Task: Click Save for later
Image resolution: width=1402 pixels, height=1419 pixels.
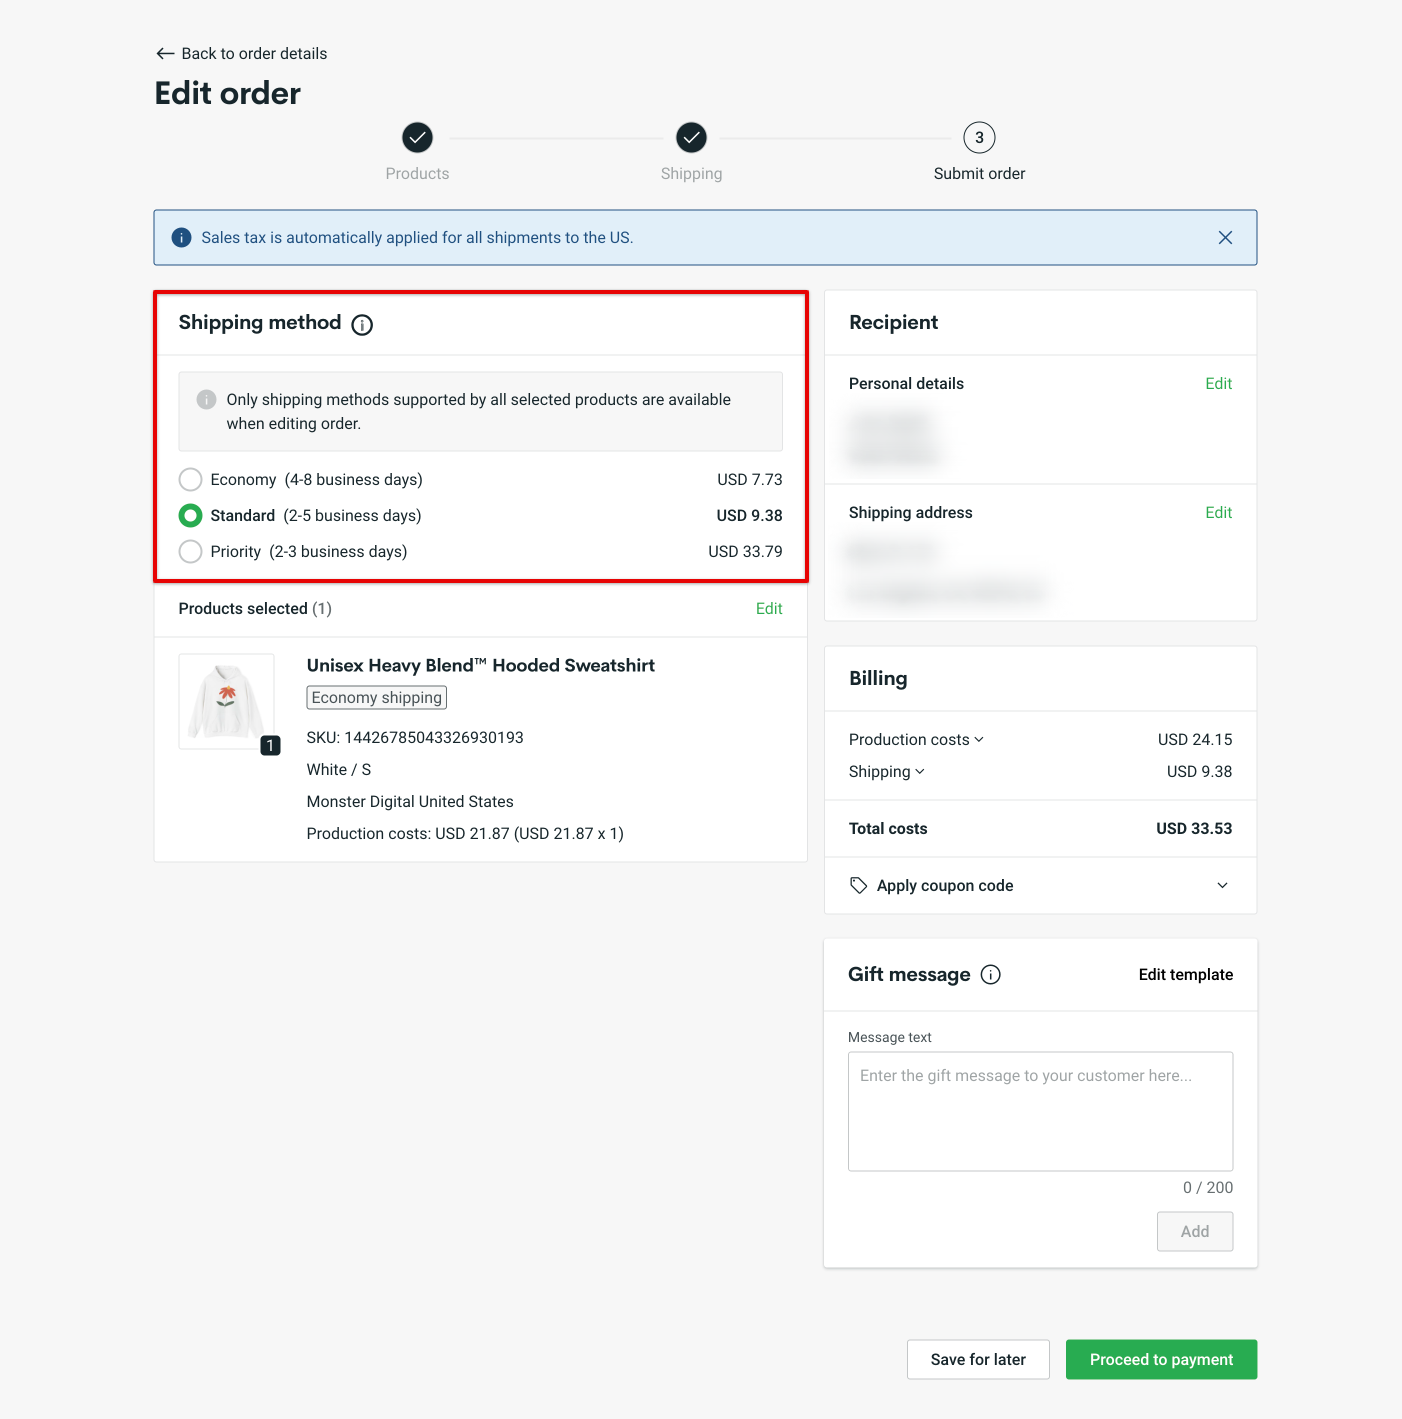Action: point(977,1359)
